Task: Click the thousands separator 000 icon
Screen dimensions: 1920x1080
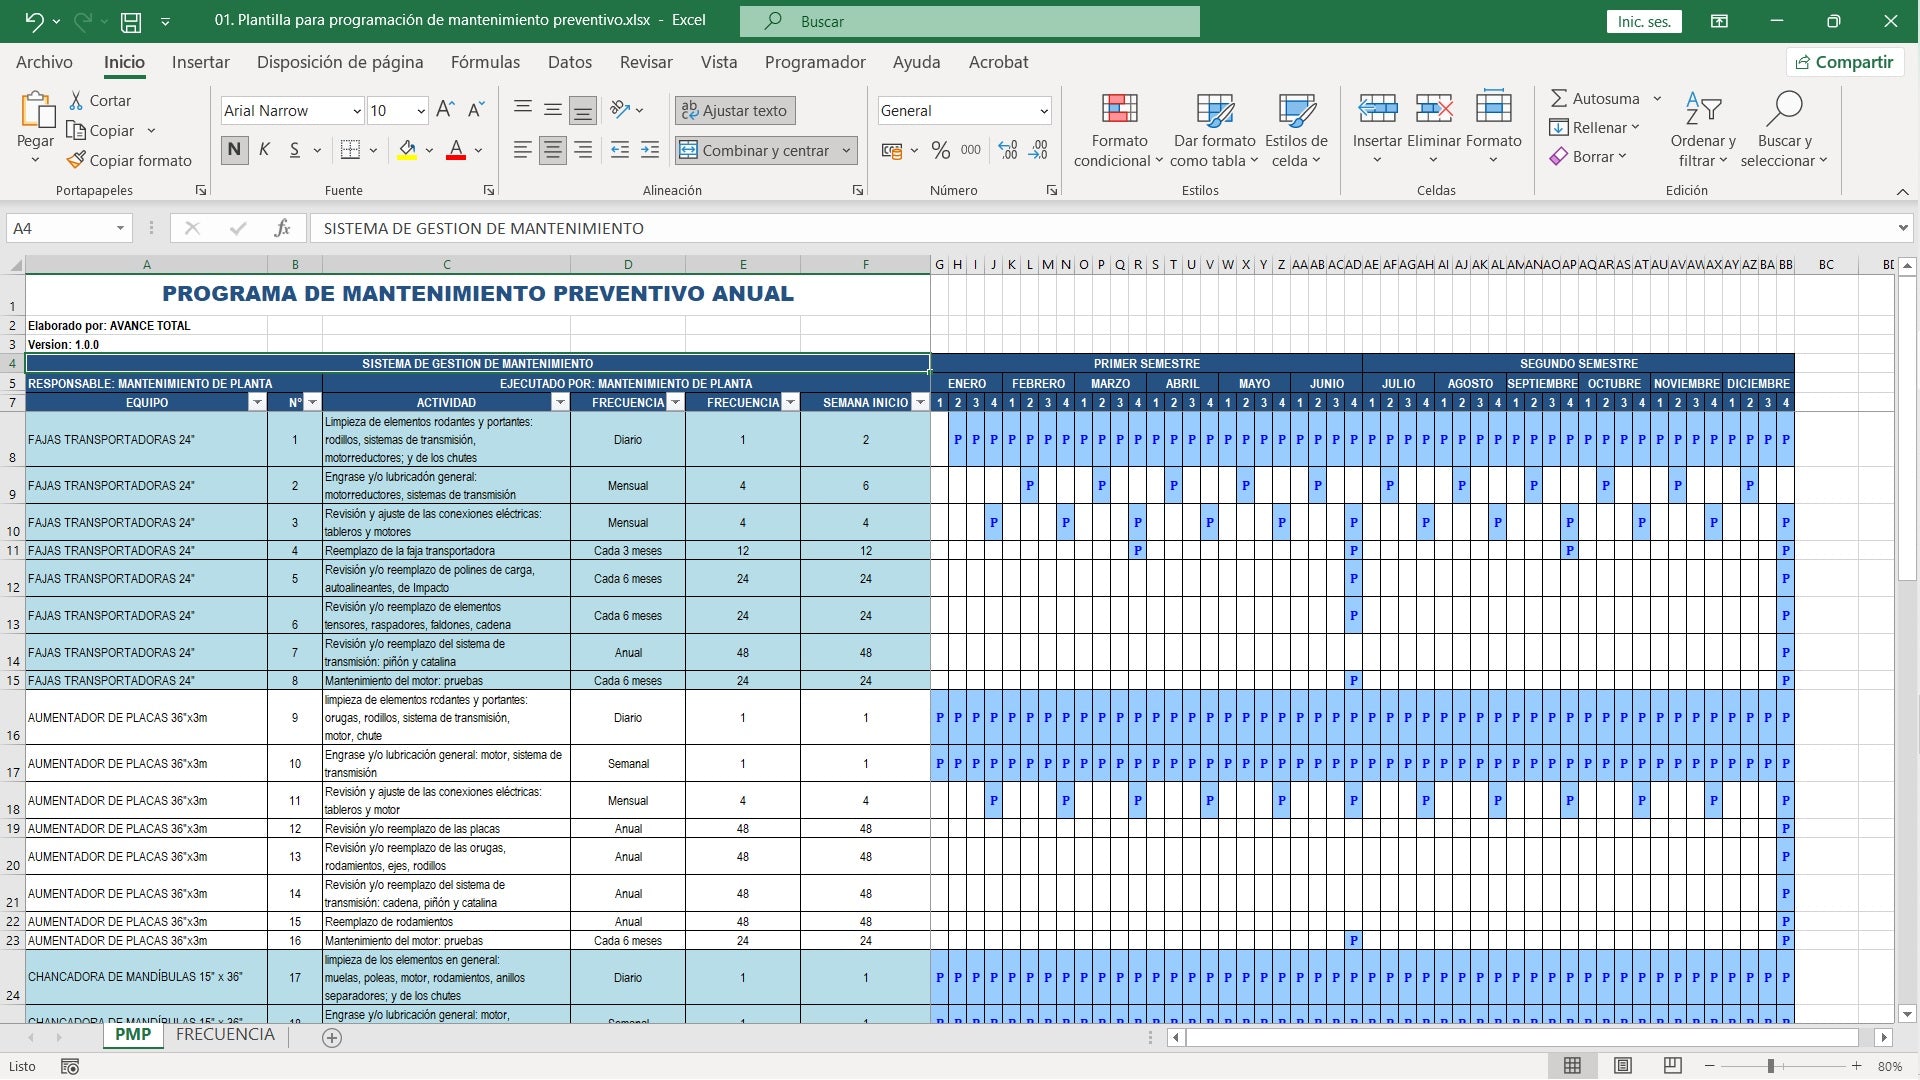Action: click(971, 150)
